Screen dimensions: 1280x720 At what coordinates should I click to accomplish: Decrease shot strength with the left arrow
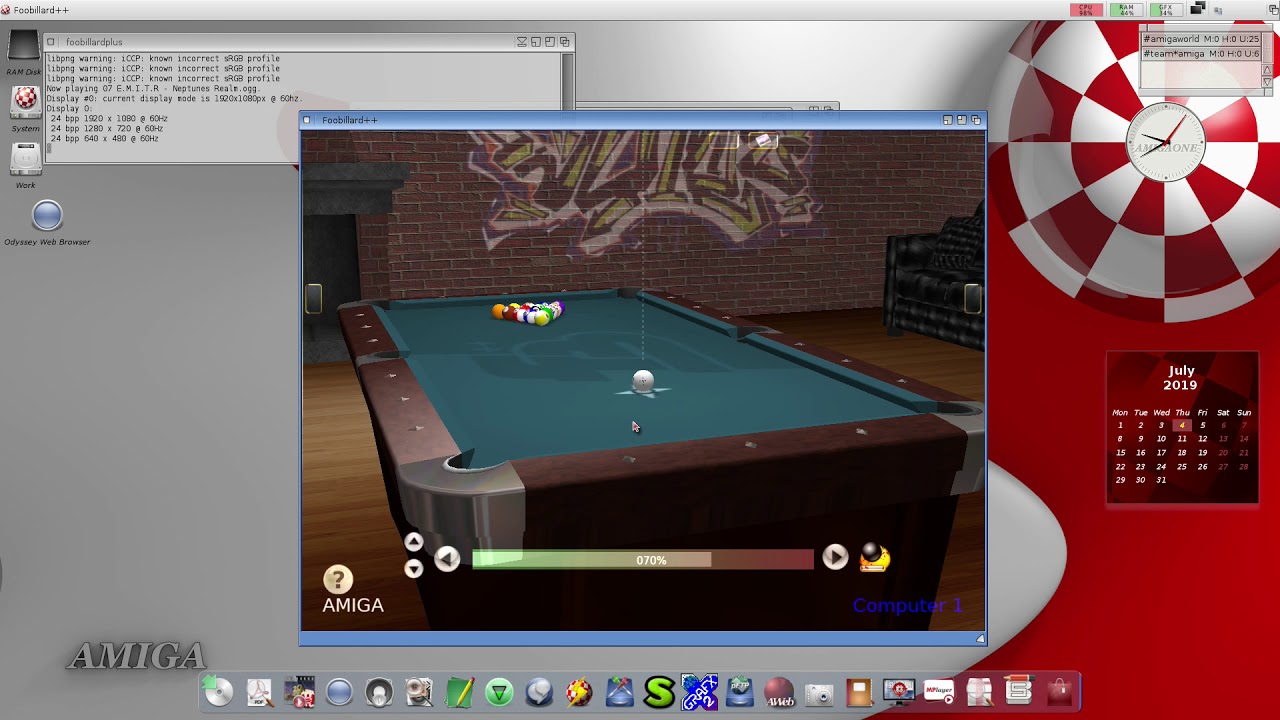point(447,559)
